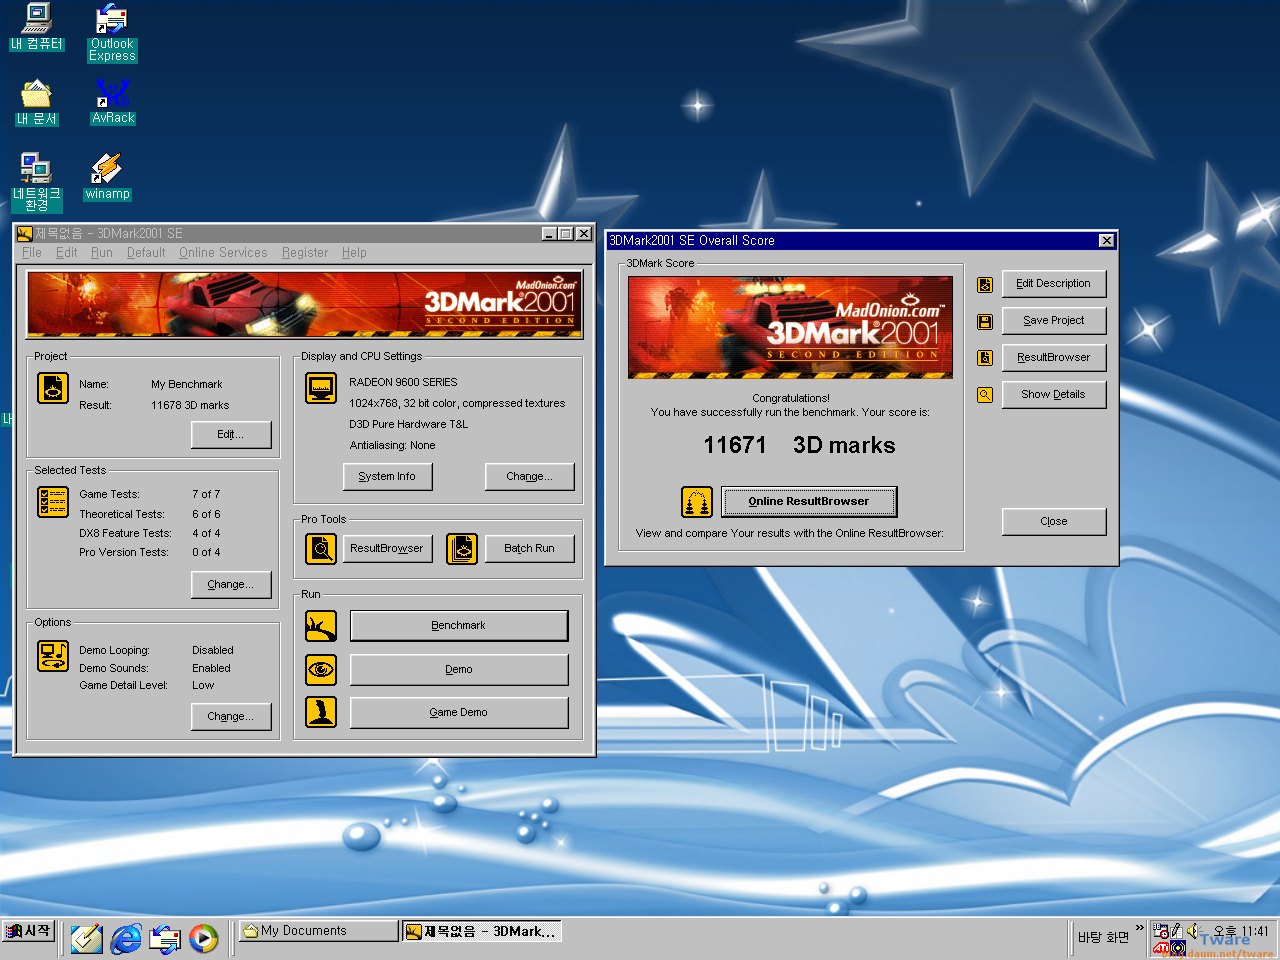
Task: Open the File menu
Action: click(x=32, y=253)
